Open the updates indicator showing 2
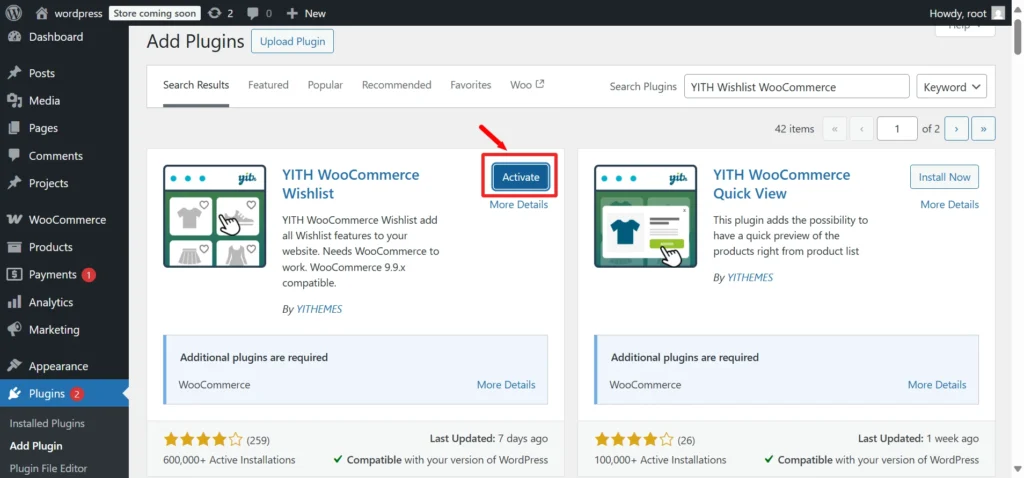The height and width of the screenshot is (478, 1024). 220,13
